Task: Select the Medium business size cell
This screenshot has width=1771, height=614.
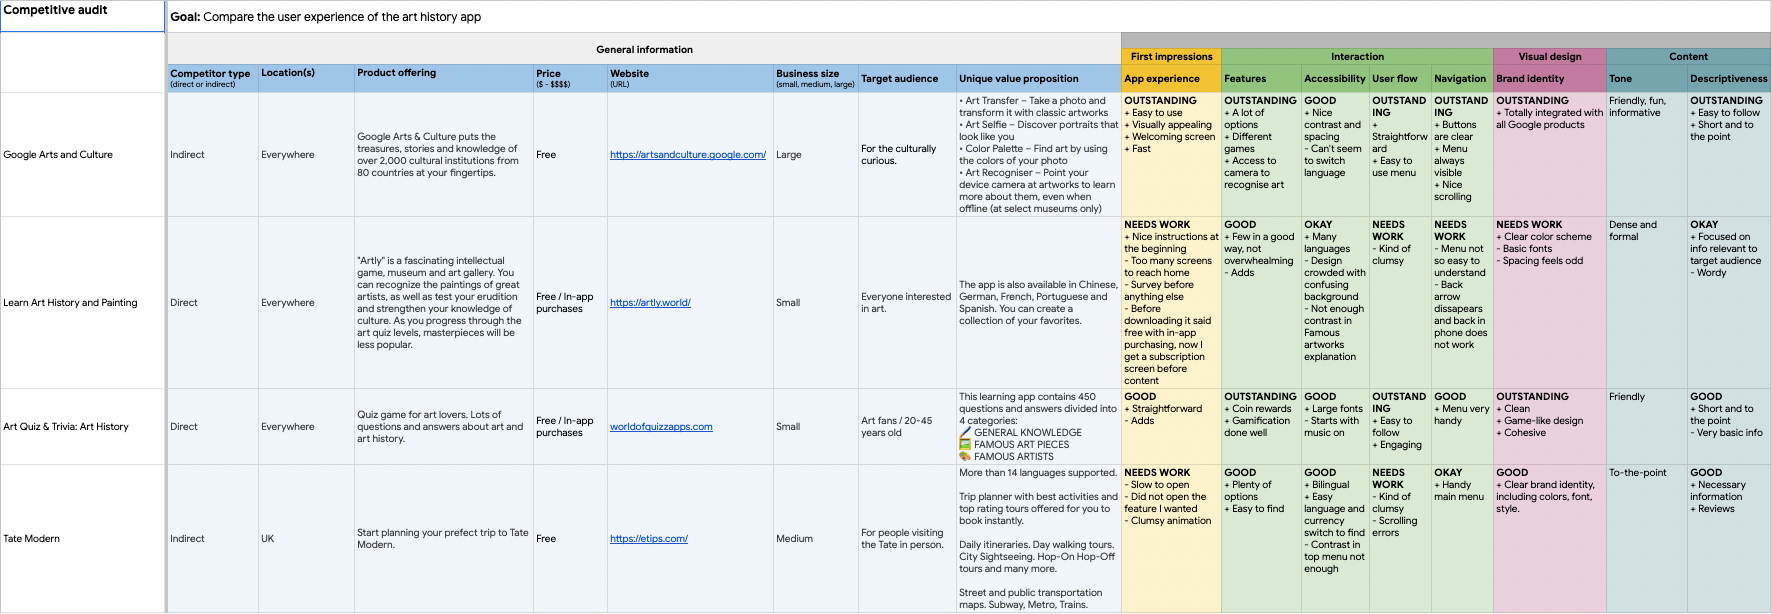Action: tap(815, 539)
